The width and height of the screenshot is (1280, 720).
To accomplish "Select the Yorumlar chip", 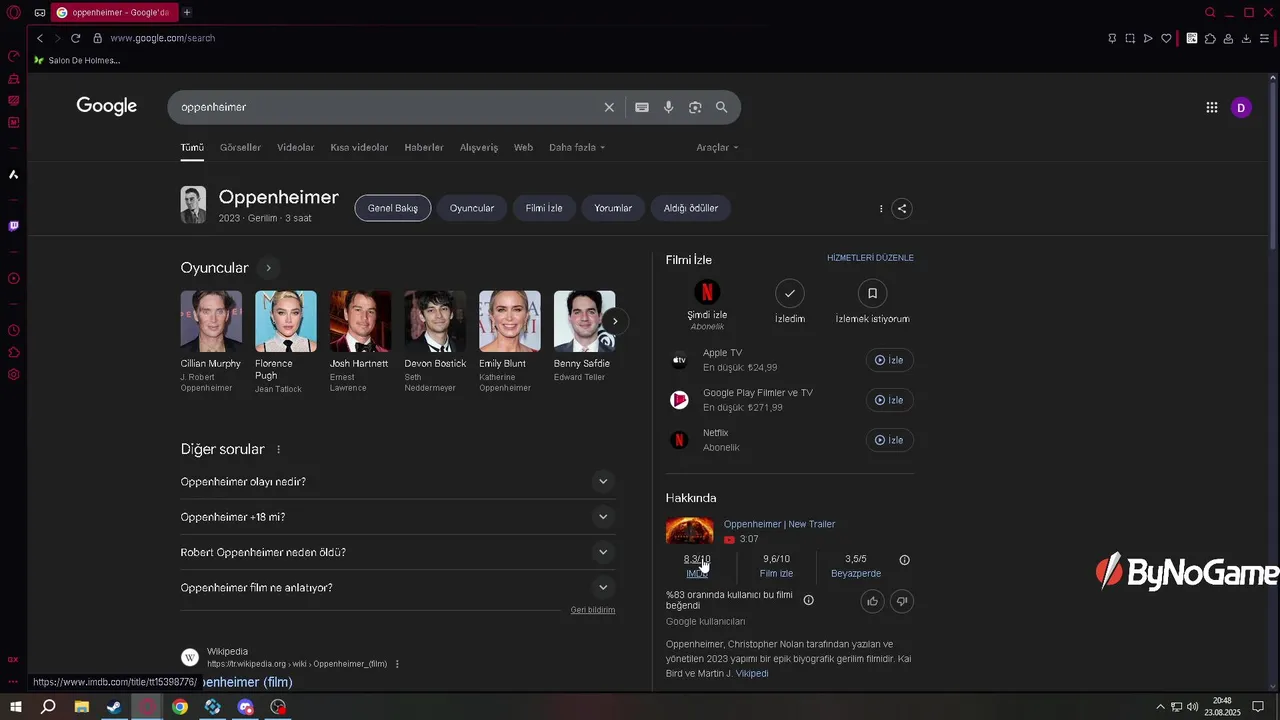I will click(613, 208).
